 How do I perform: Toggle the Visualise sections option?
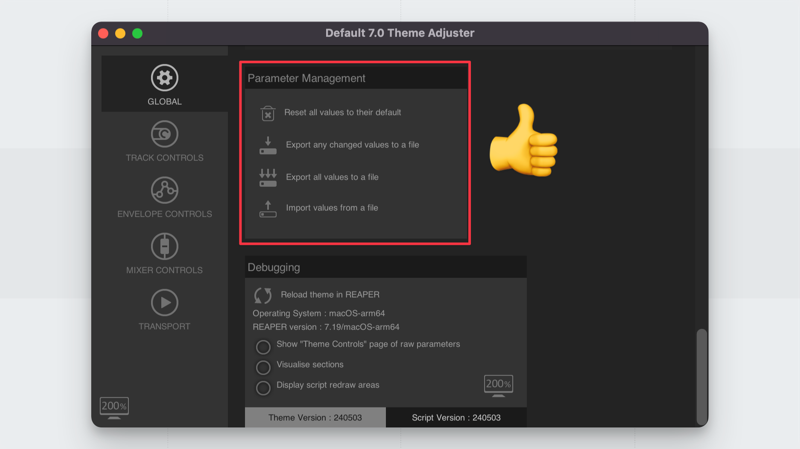[x=263, y=367]
